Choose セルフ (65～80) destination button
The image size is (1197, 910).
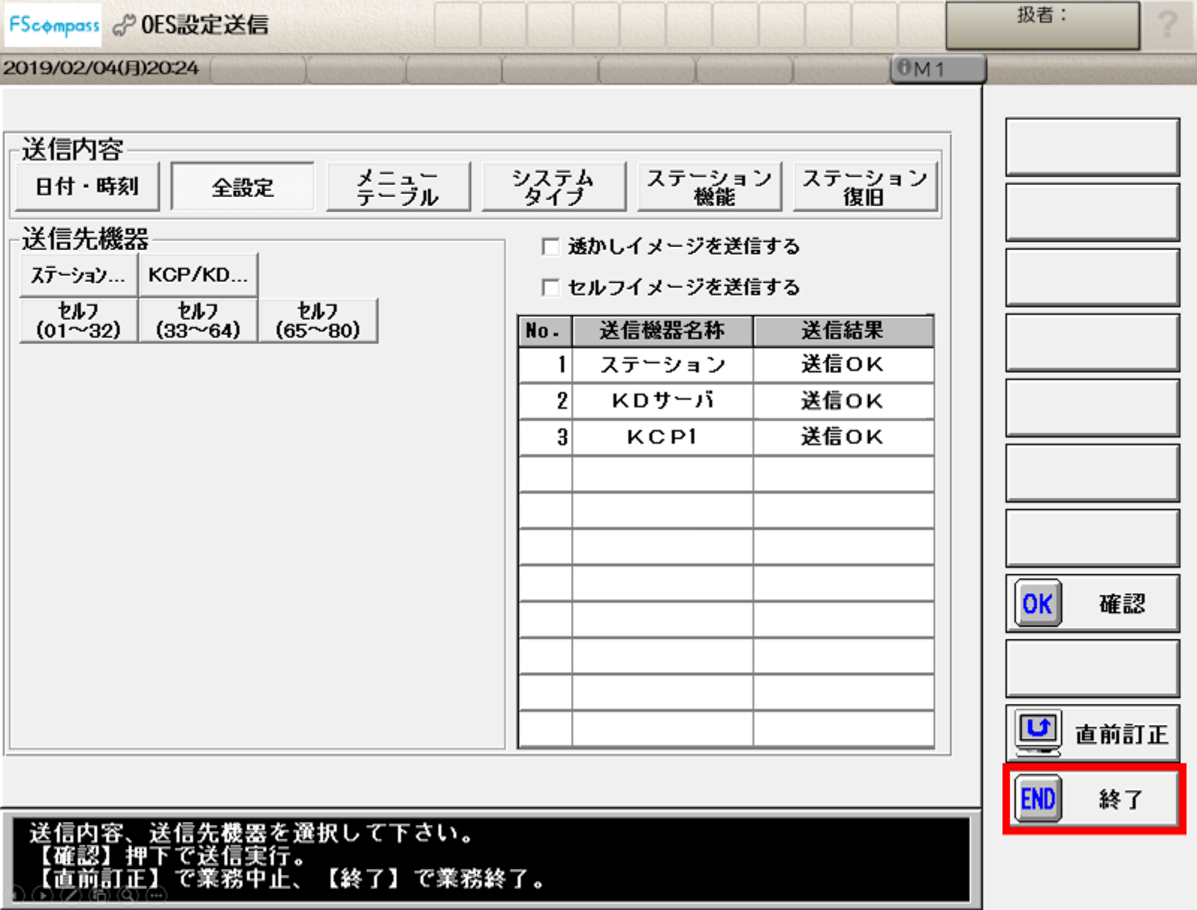pos(318,320)
